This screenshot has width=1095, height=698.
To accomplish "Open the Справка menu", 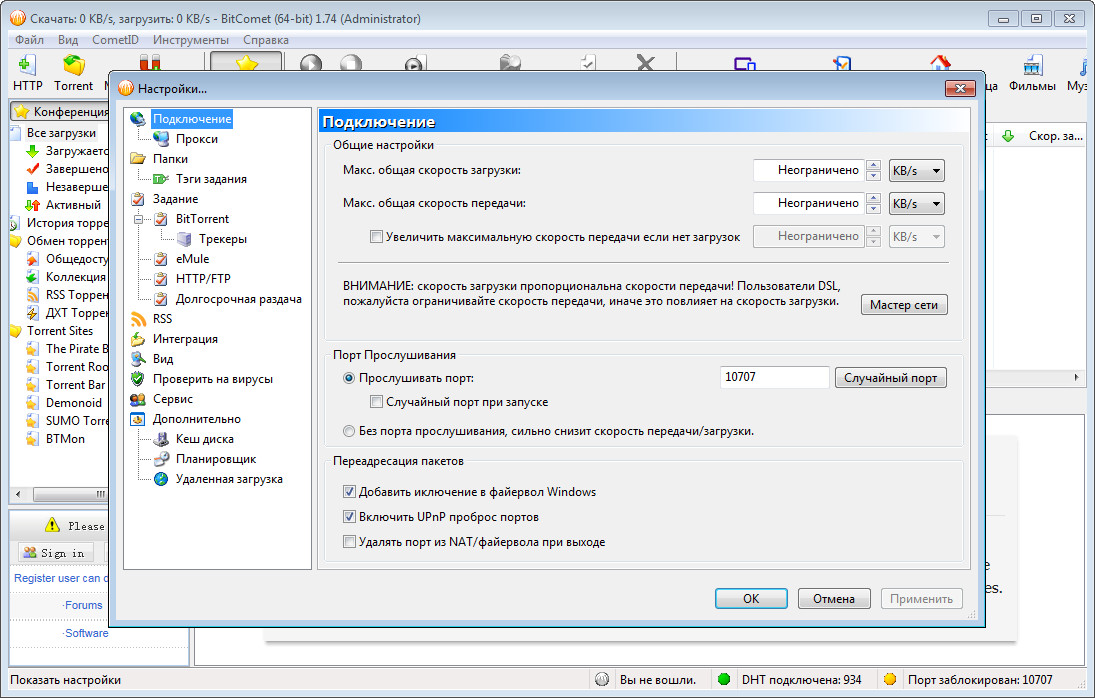I will 266,40.
